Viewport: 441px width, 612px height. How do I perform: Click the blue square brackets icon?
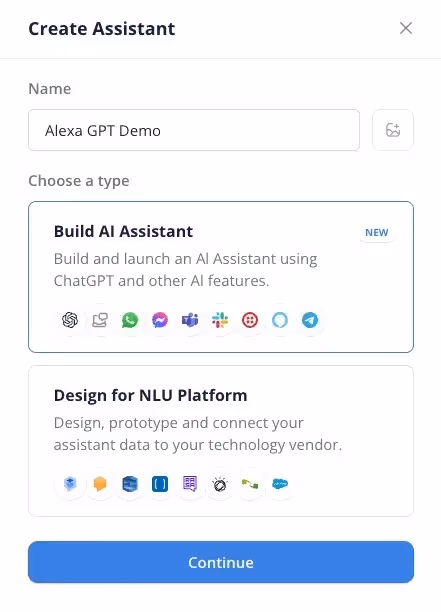tap(160, 484)
